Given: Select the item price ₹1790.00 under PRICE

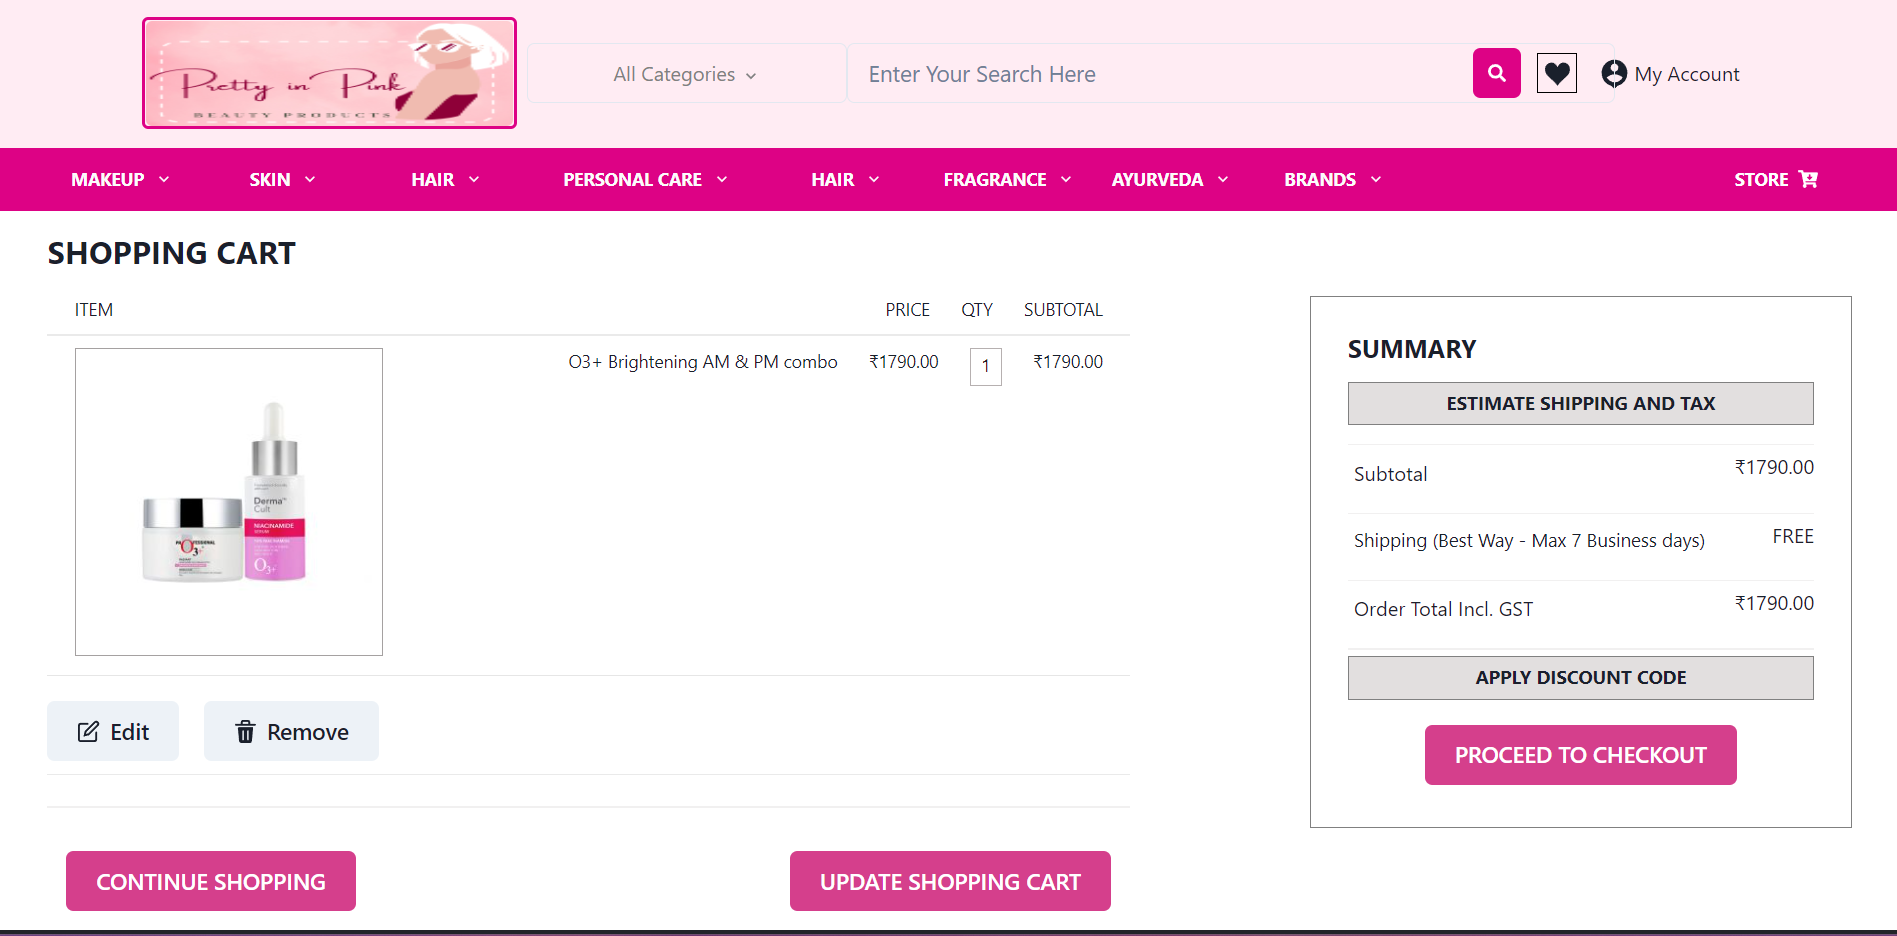Looking at the screenshot, I should 904,362.
